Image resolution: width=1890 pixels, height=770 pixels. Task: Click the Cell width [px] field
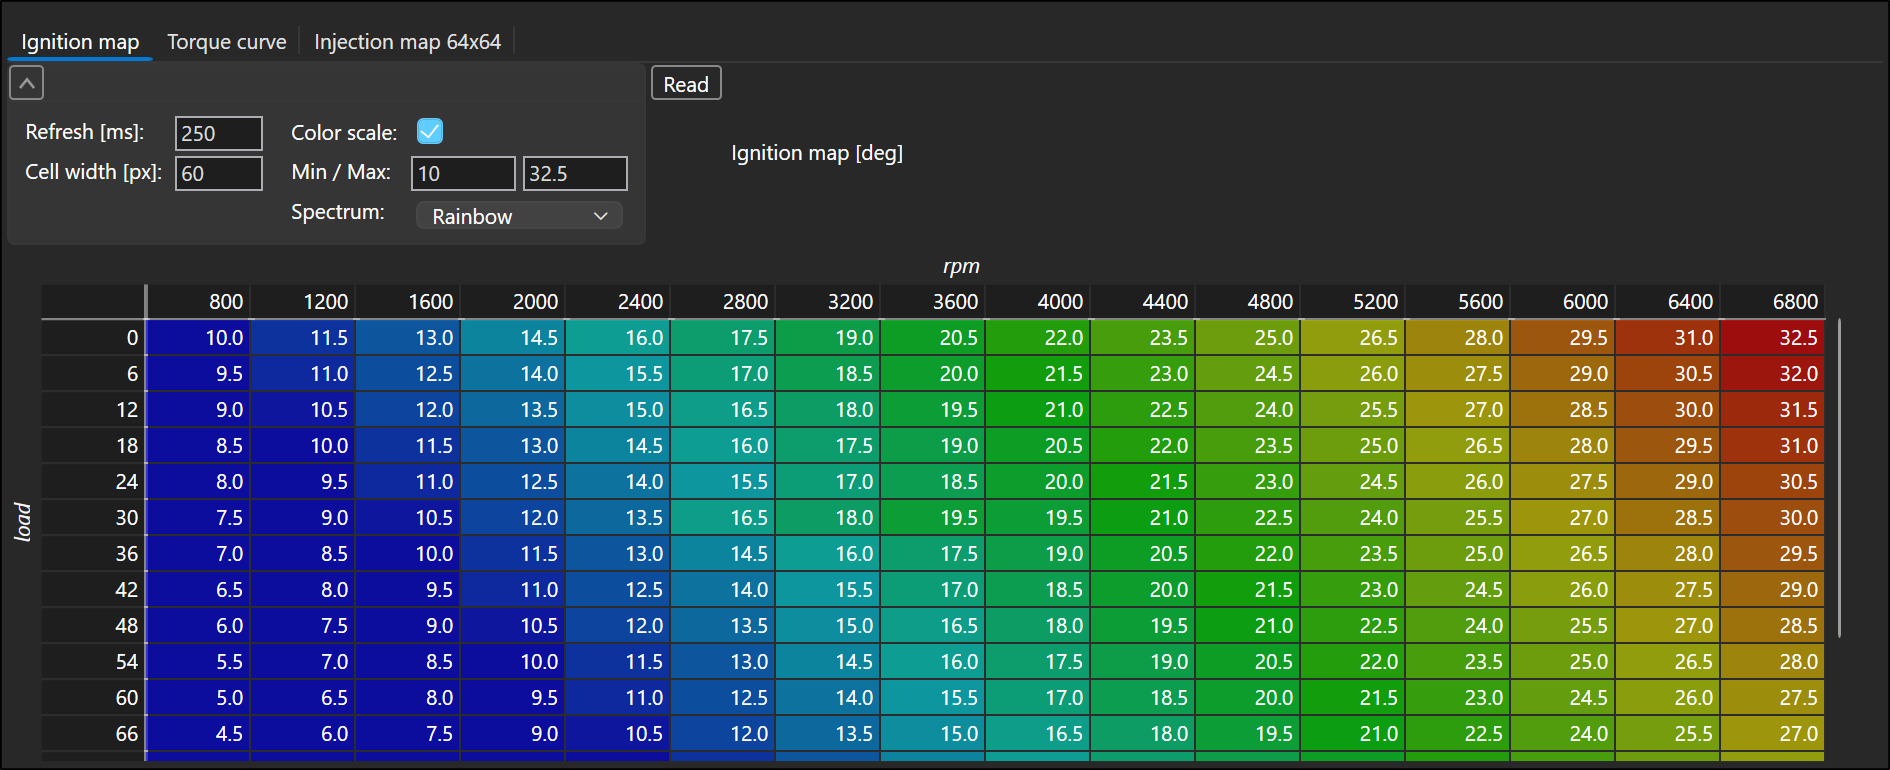(219, 173)
